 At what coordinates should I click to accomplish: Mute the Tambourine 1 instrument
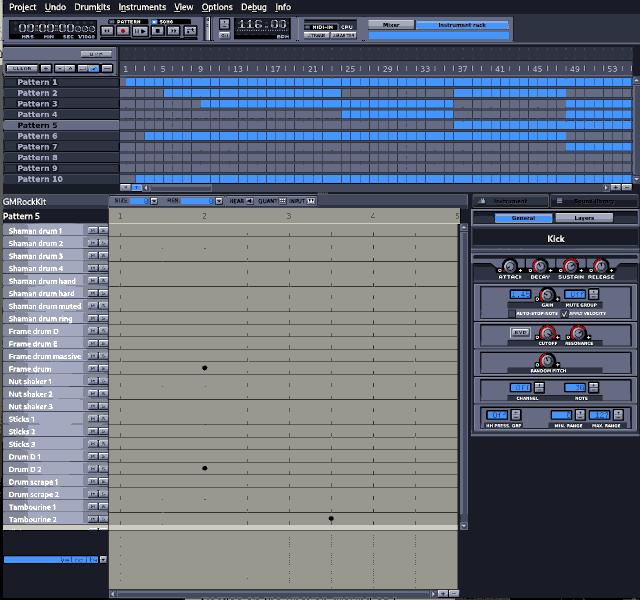pyautogui.click(x=93, y=507)
